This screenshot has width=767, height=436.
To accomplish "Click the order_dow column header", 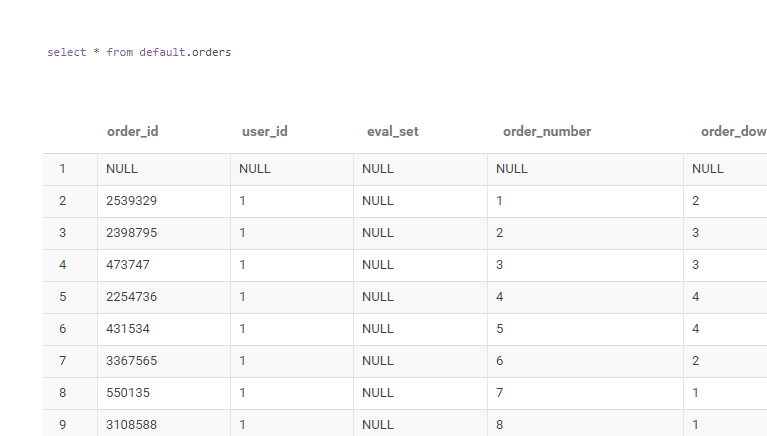I will click(x=733, y=131).
